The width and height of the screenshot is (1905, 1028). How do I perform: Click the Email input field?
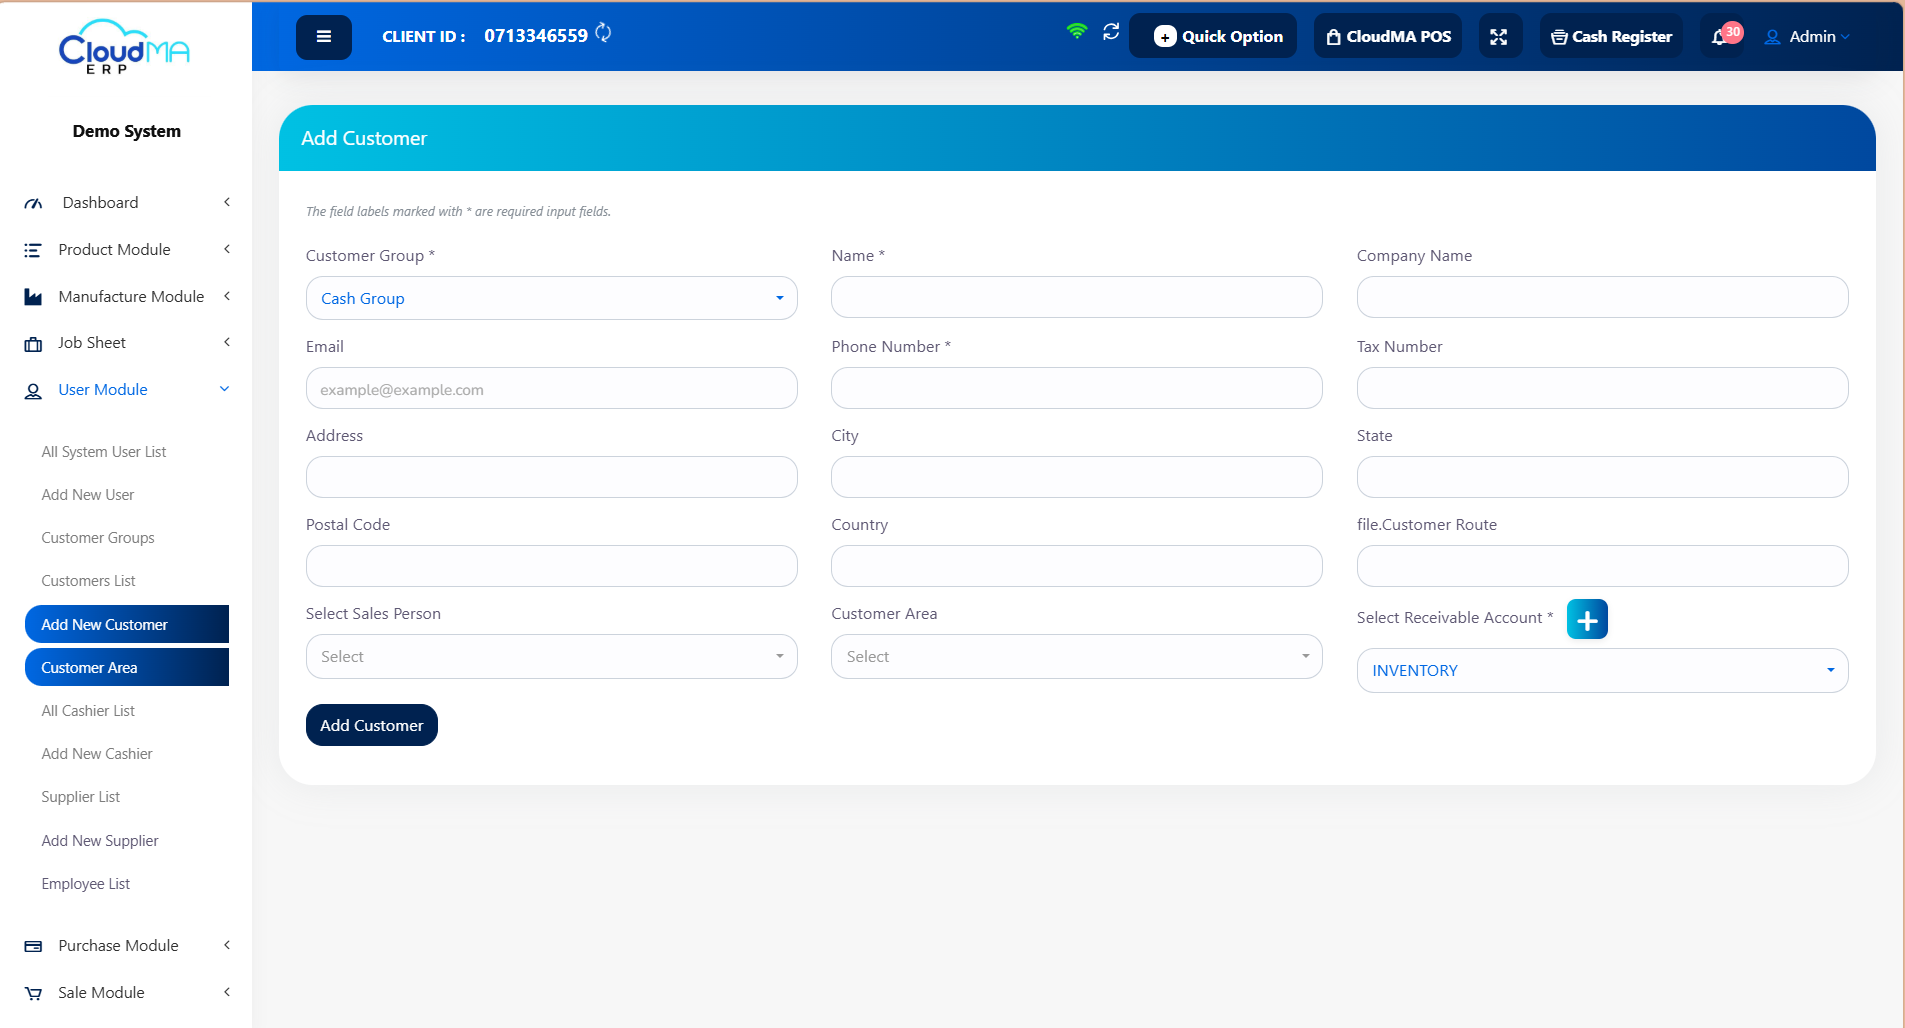coord(552,388)
